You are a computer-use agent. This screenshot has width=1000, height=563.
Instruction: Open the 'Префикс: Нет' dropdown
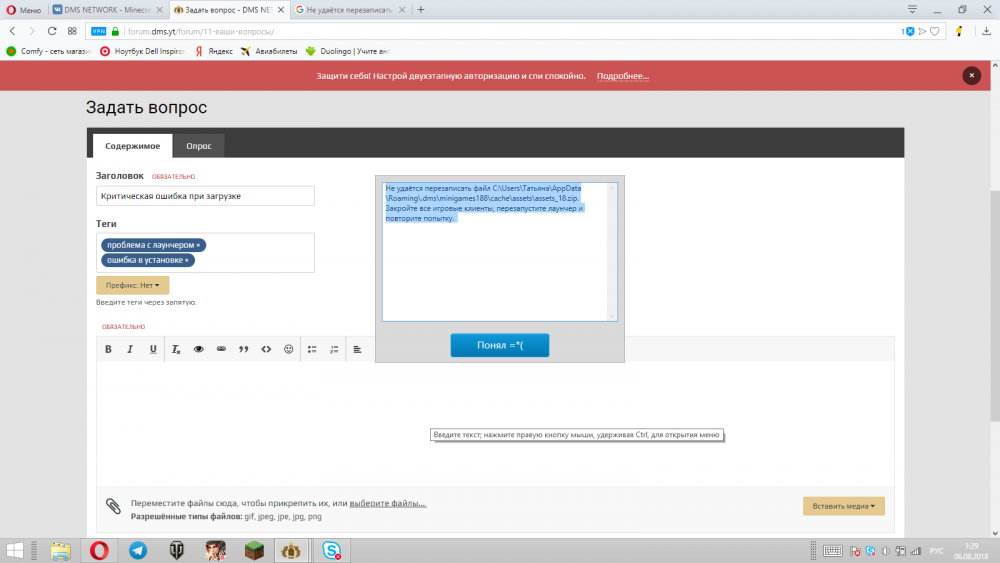[x=132, y=285]
